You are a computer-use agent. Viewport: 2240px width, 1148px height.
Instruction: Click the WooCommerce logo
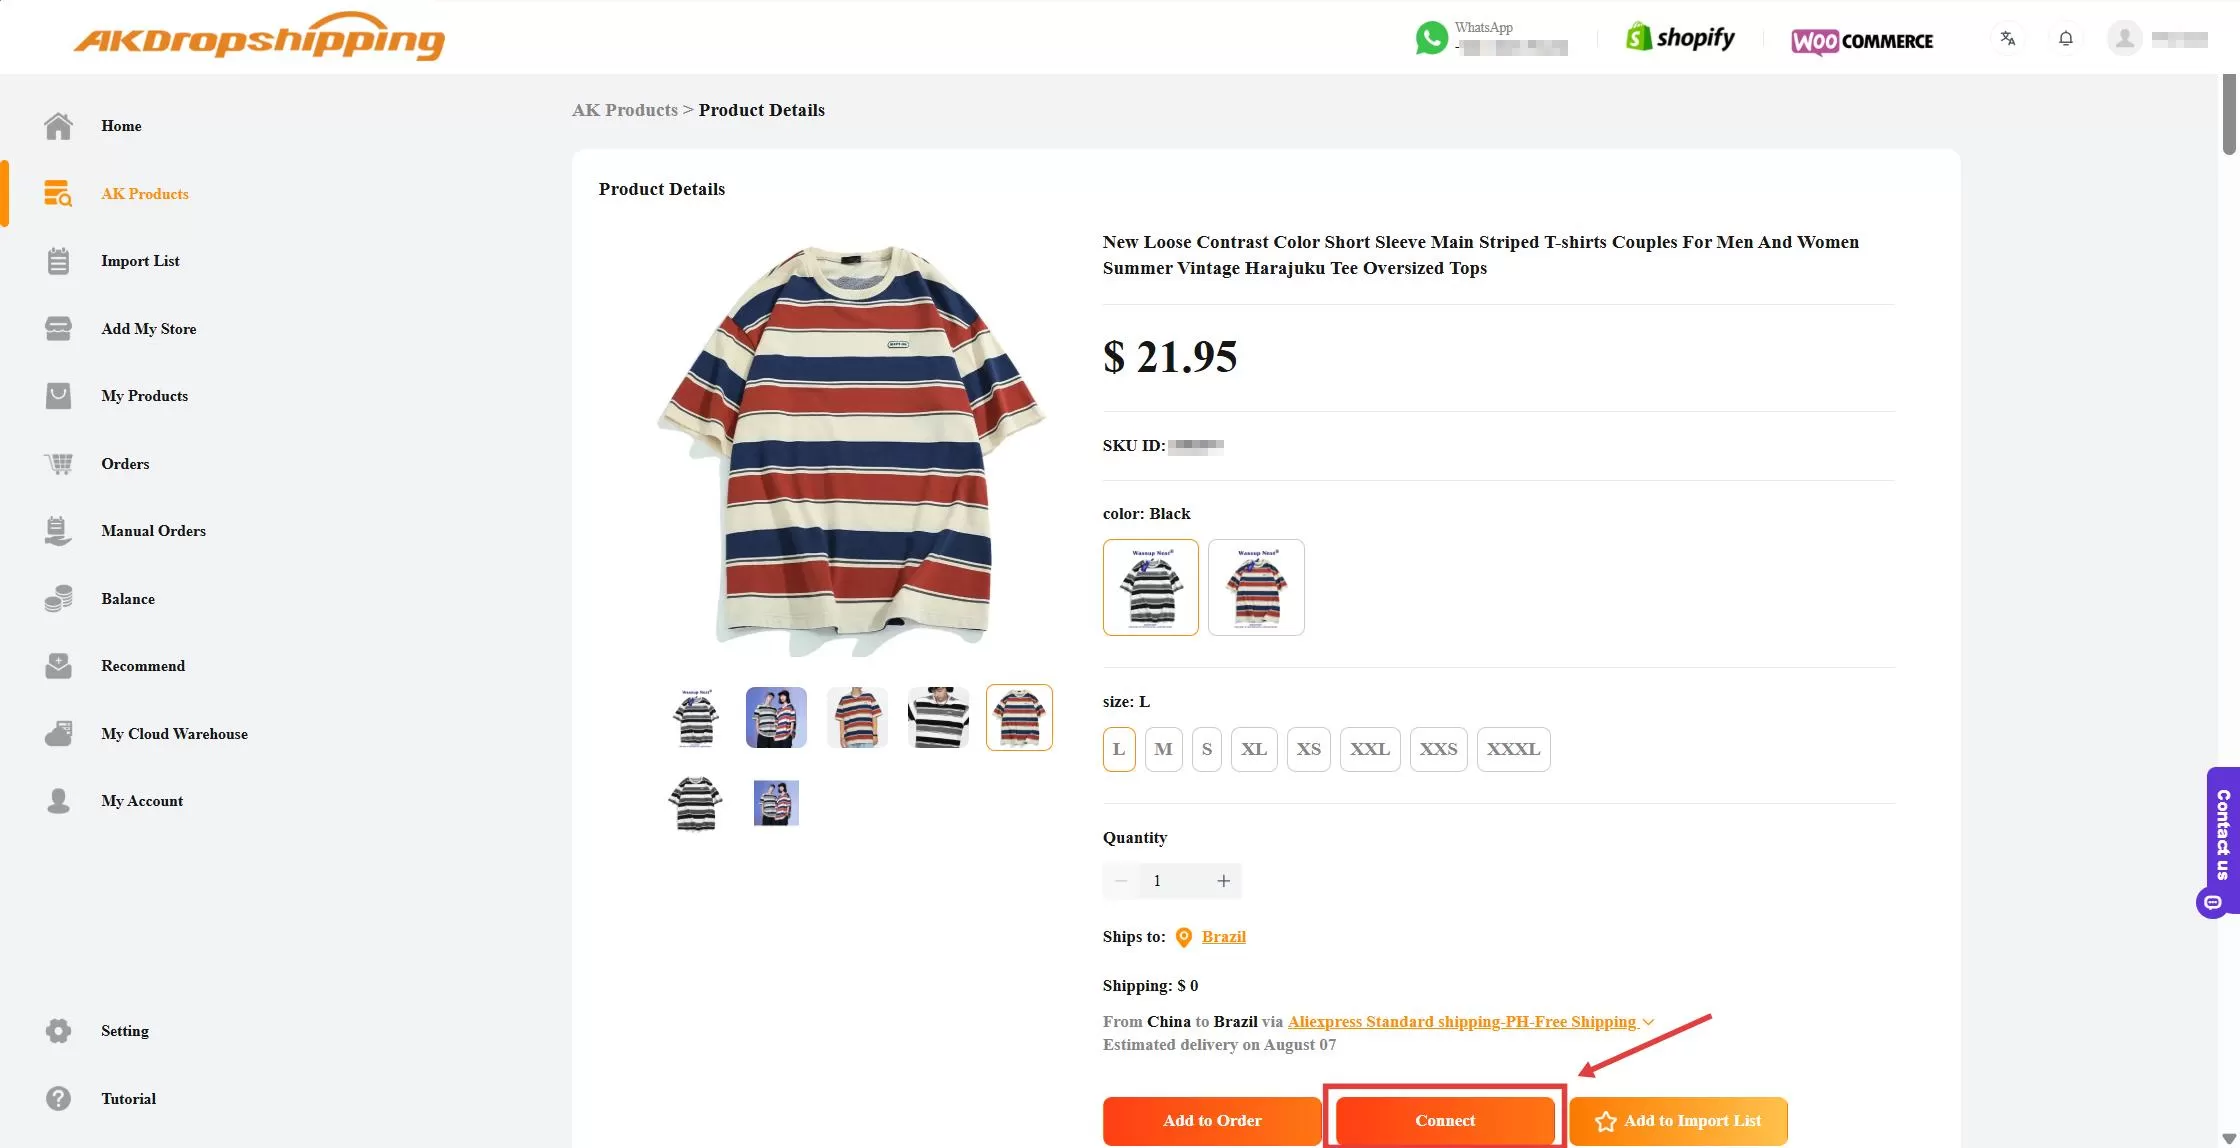tap(1862, 41)
